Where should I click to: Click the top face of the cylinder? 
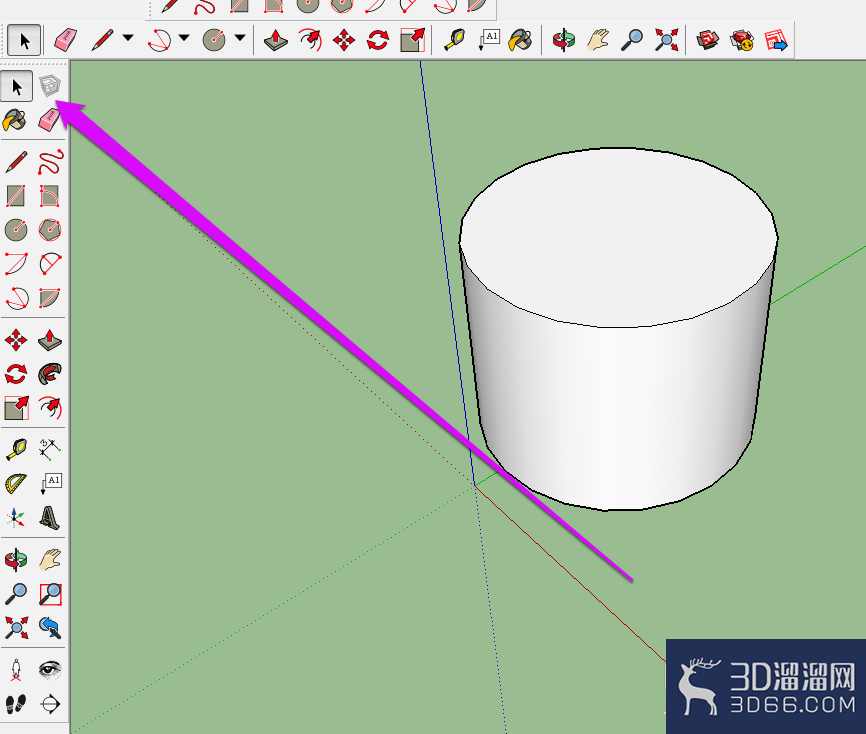point(619,235)
